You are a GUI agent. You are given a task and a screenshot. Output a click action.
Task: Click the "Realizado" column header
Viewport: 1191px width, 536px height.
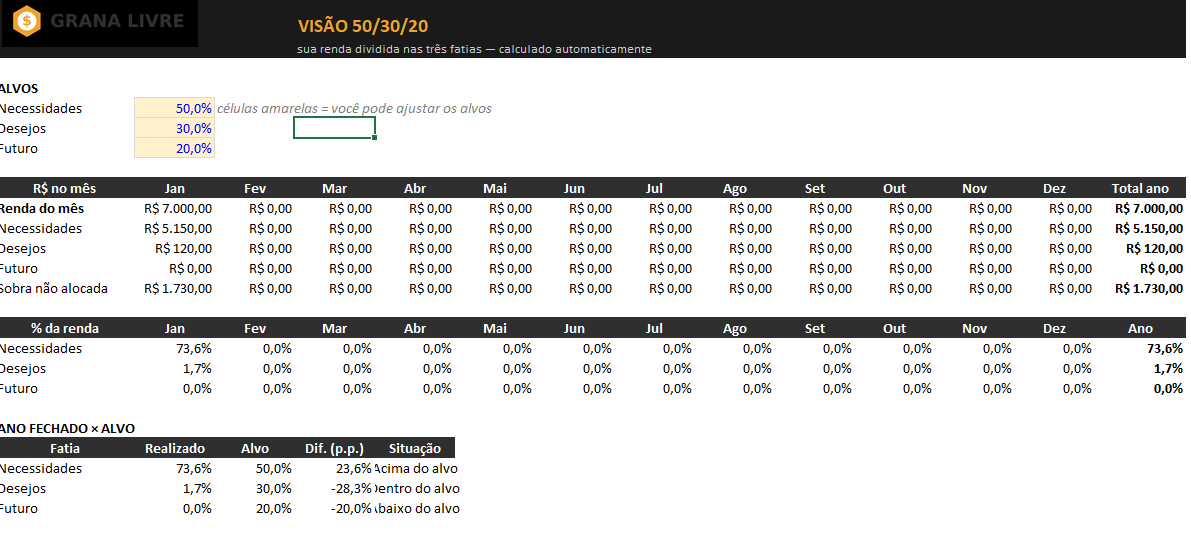click(175, 449)
